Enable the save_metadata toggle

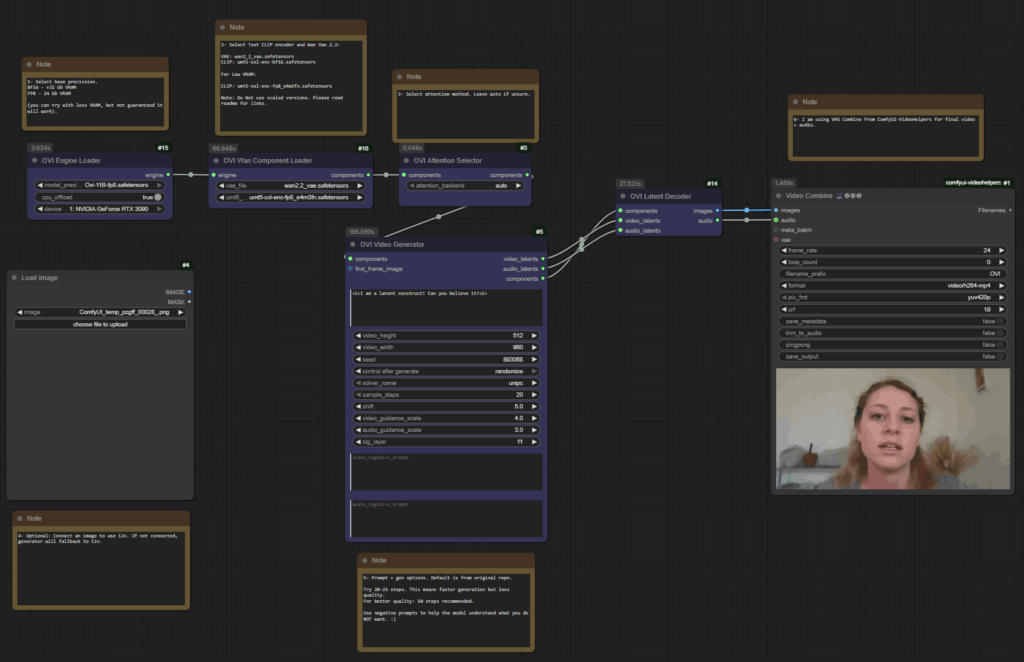(x=892, y=321)
